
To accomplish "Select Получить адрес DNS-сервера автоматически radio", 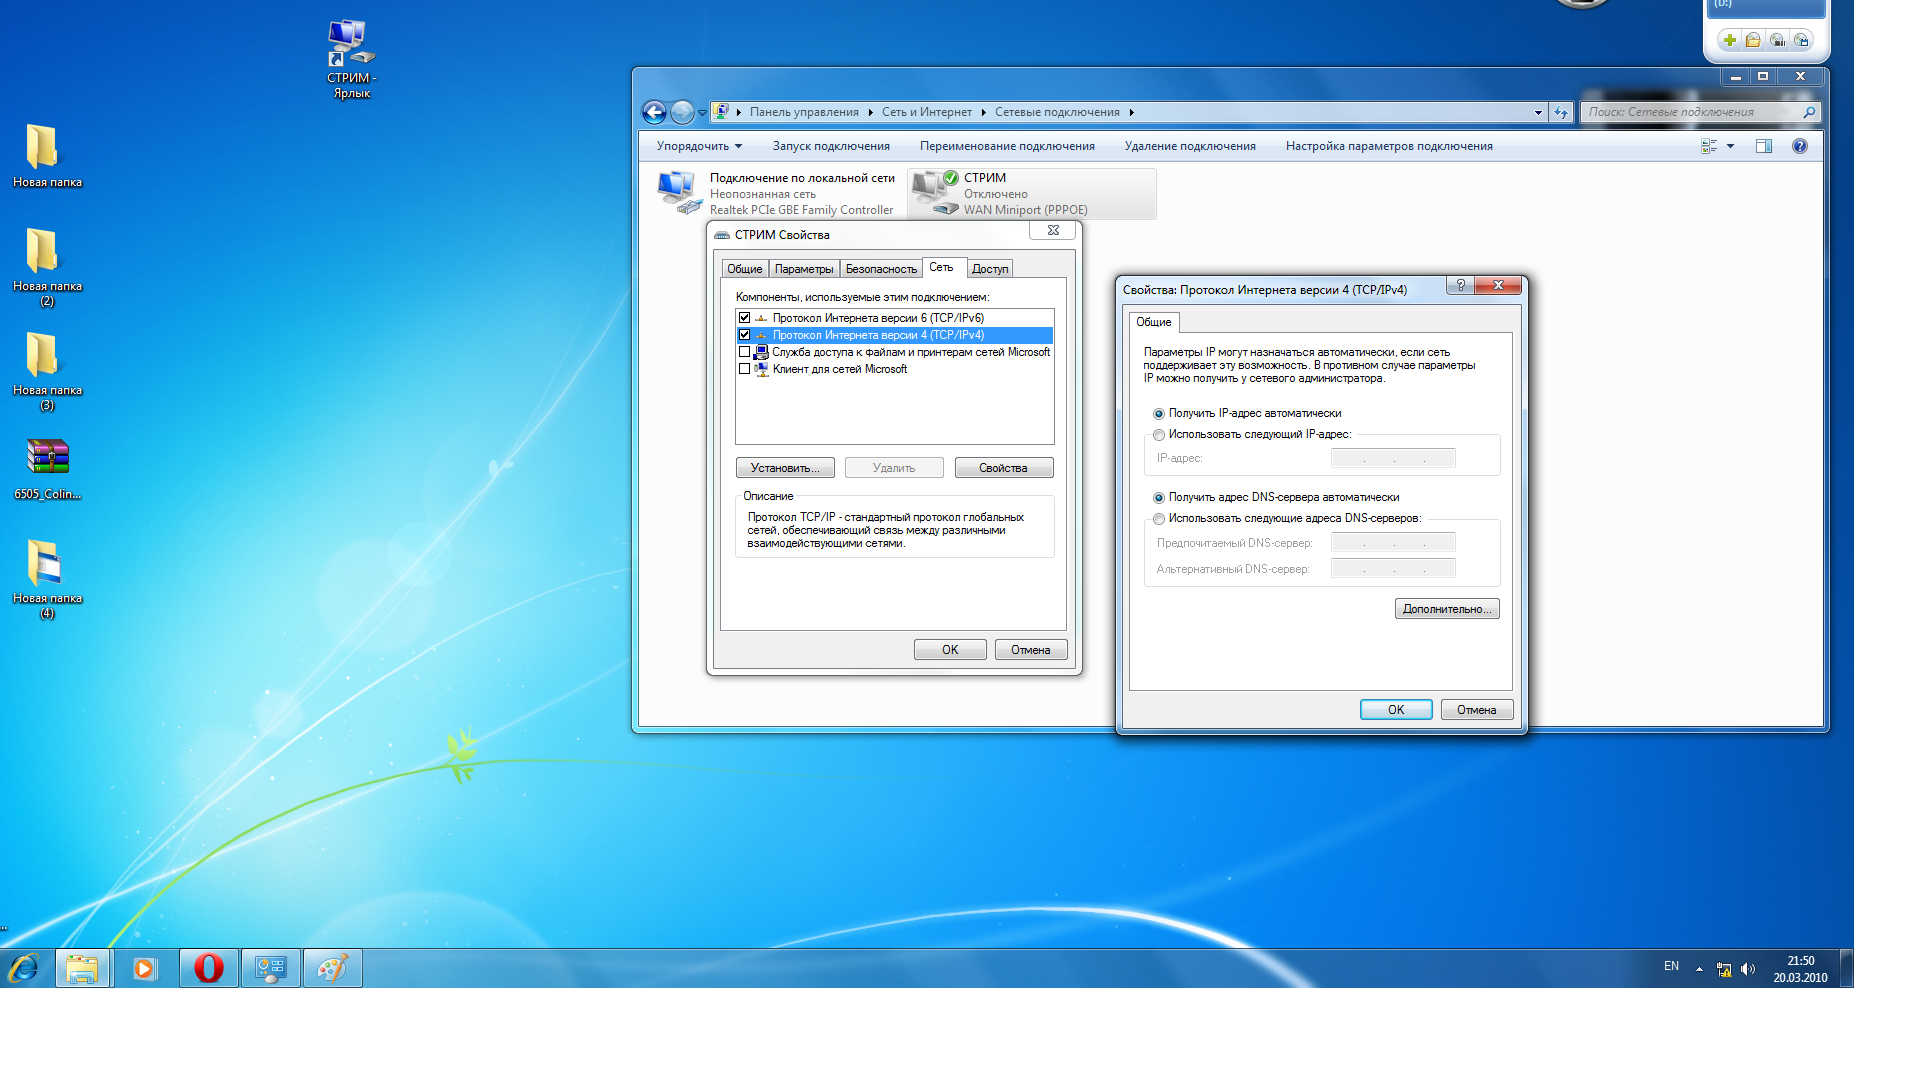I will point(1159,497).
